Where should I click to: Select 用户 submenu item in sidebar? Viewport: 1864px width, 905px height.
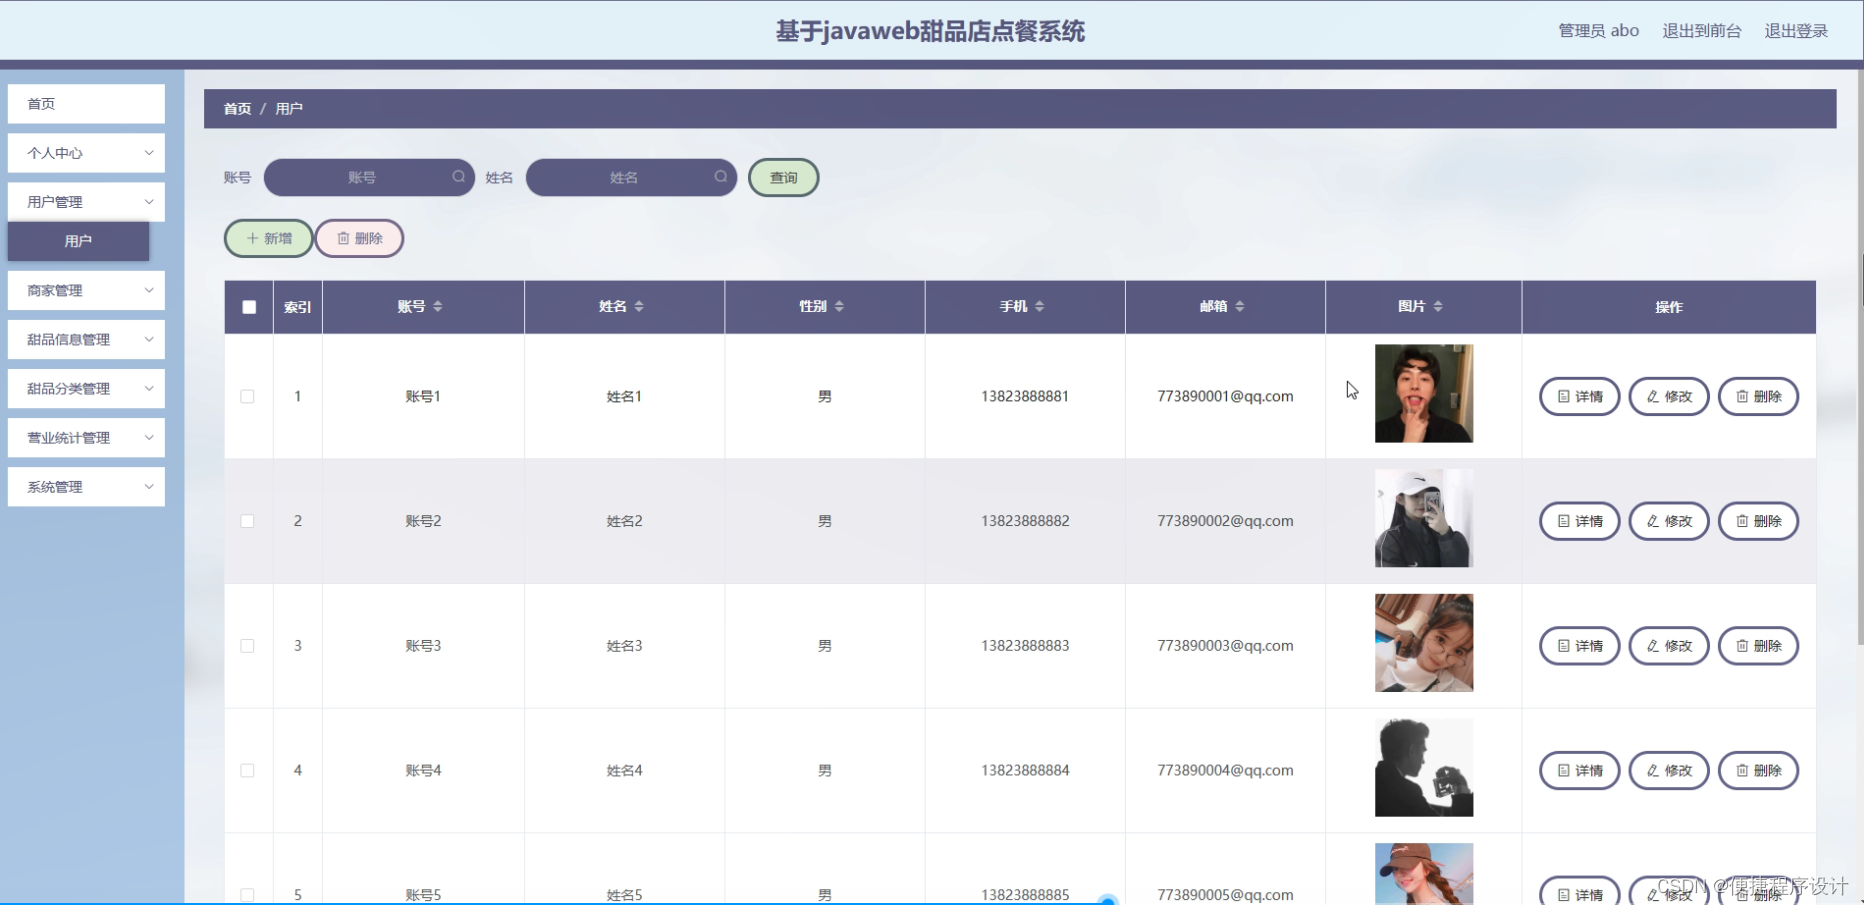pos(78,241)
